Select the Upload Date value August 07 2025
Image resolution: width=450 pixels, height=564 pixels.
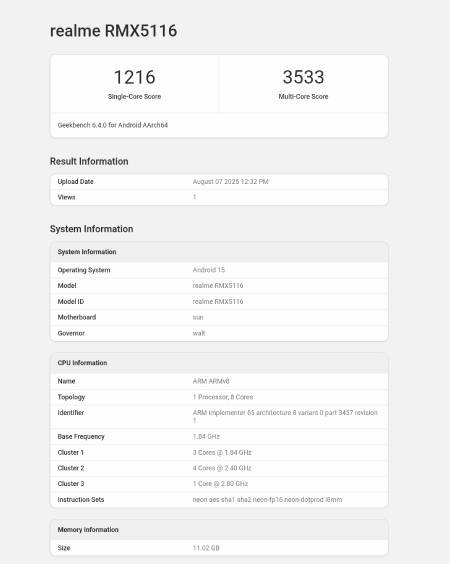pos(231,182)
